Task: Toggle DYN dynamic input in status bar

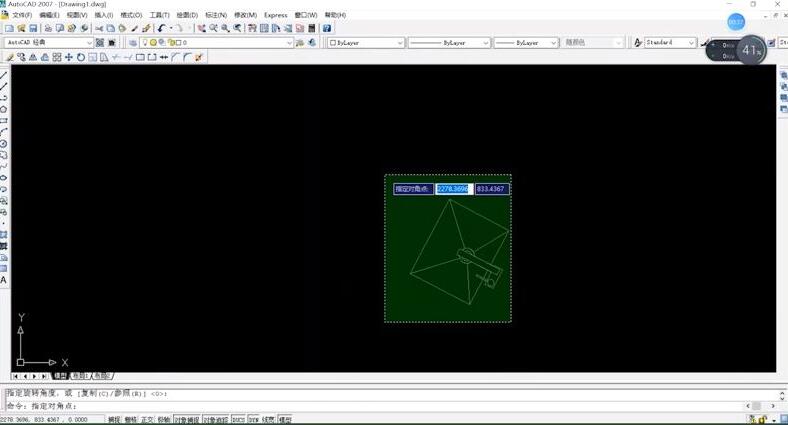Action: 253,419
